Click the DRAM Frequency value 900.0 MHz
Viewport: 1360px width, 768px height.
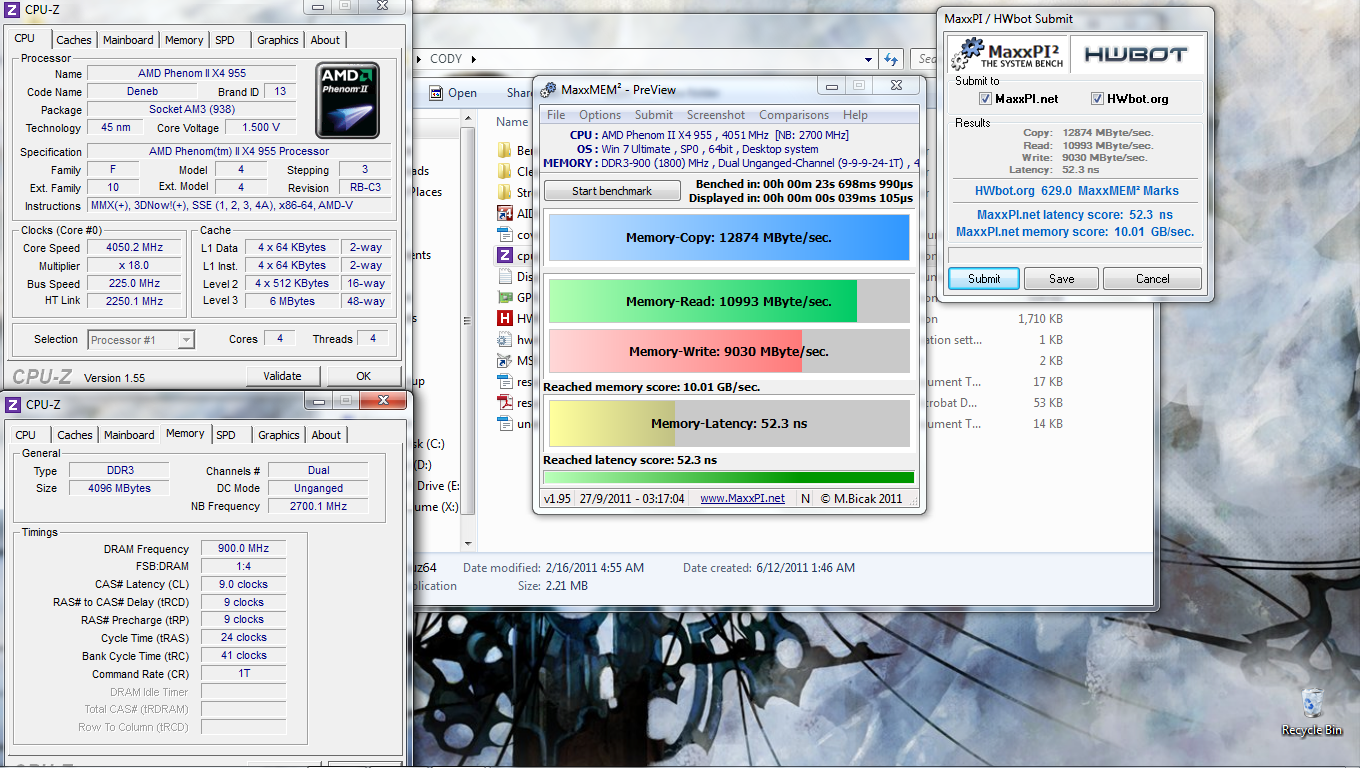244,549
